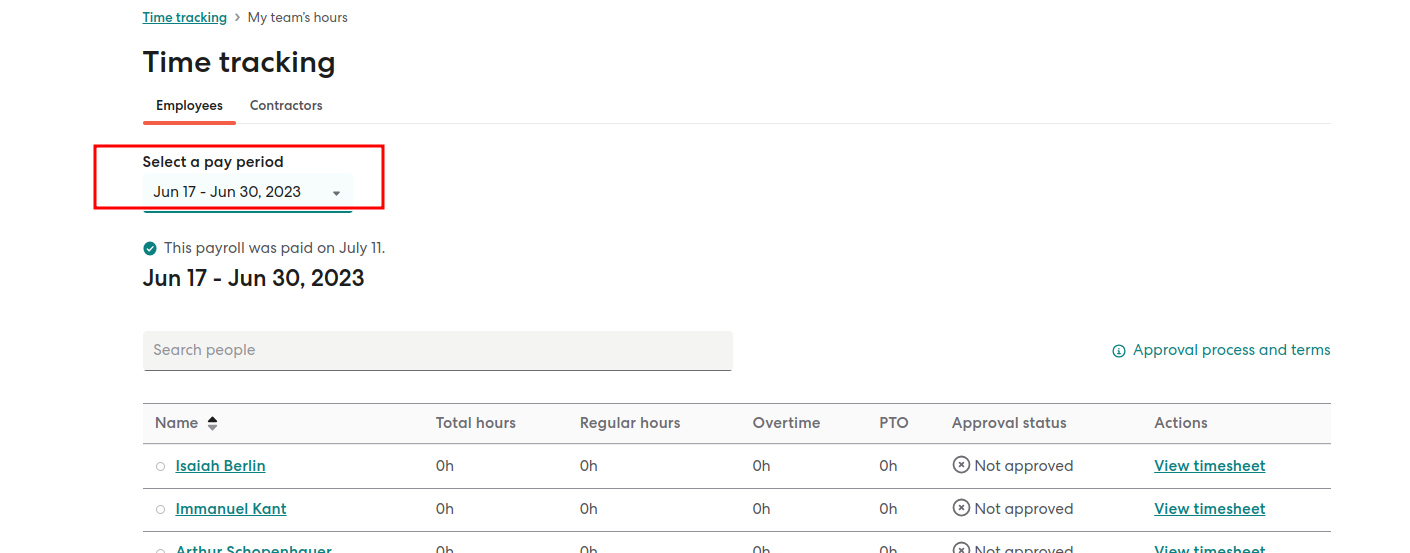Switch to the Employees tab
This screenshot has height=553, width=1410.
[189, 105]
